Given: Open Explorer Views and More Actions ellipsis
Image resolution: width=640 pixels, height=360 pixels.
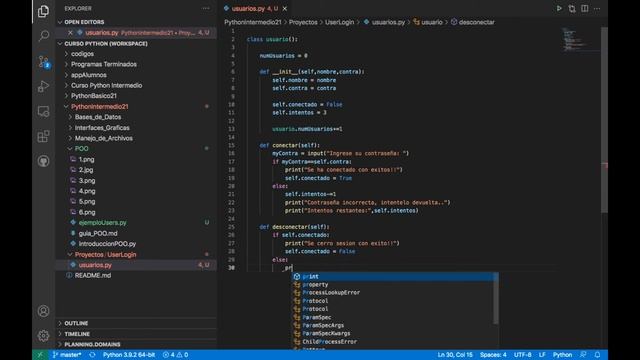Looking at the screenshot, I should coord(206,9).
